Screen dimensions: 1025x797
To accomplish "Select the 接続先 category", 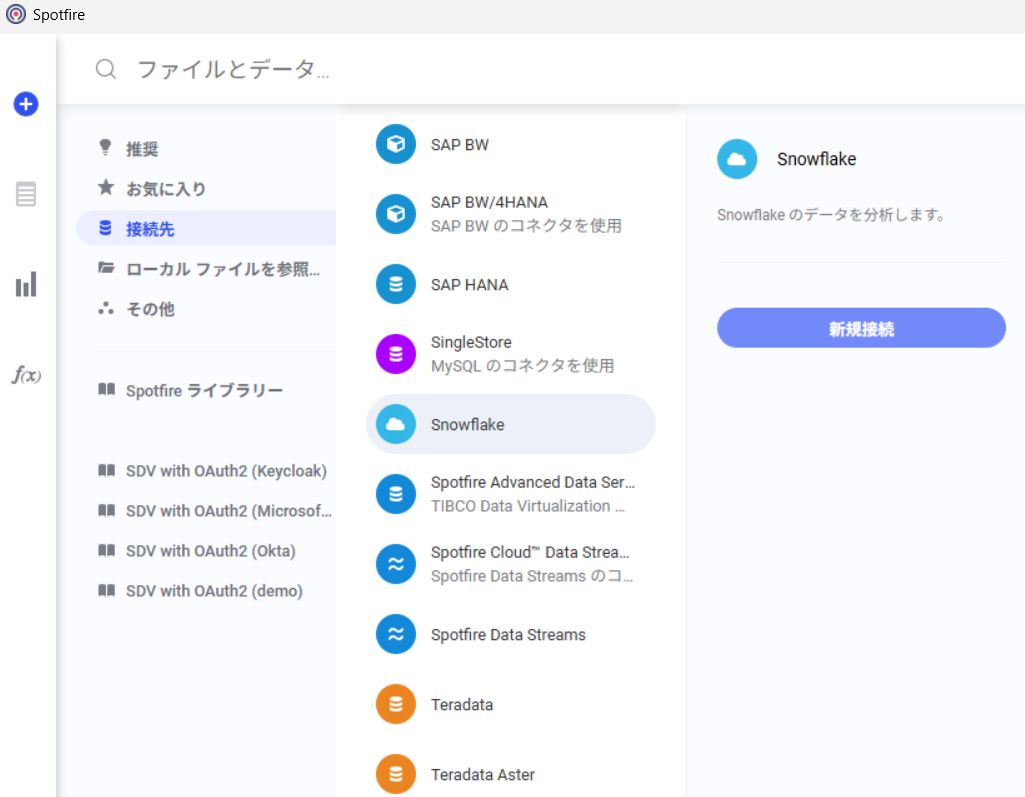I will 207,228.
